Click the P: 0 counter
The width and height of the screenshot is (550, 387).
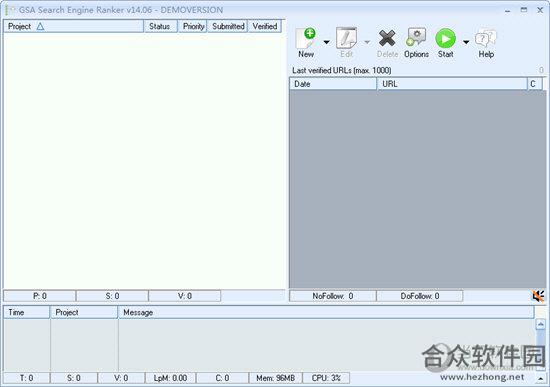click(40, 296)
